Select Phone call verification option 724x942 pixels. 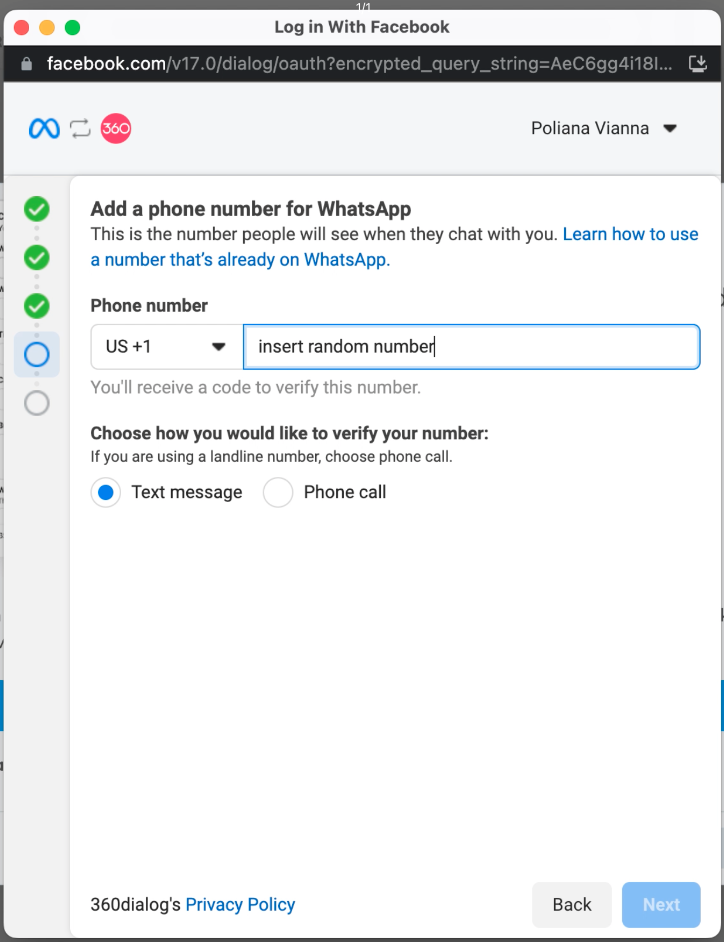click(x=278, y=493)
